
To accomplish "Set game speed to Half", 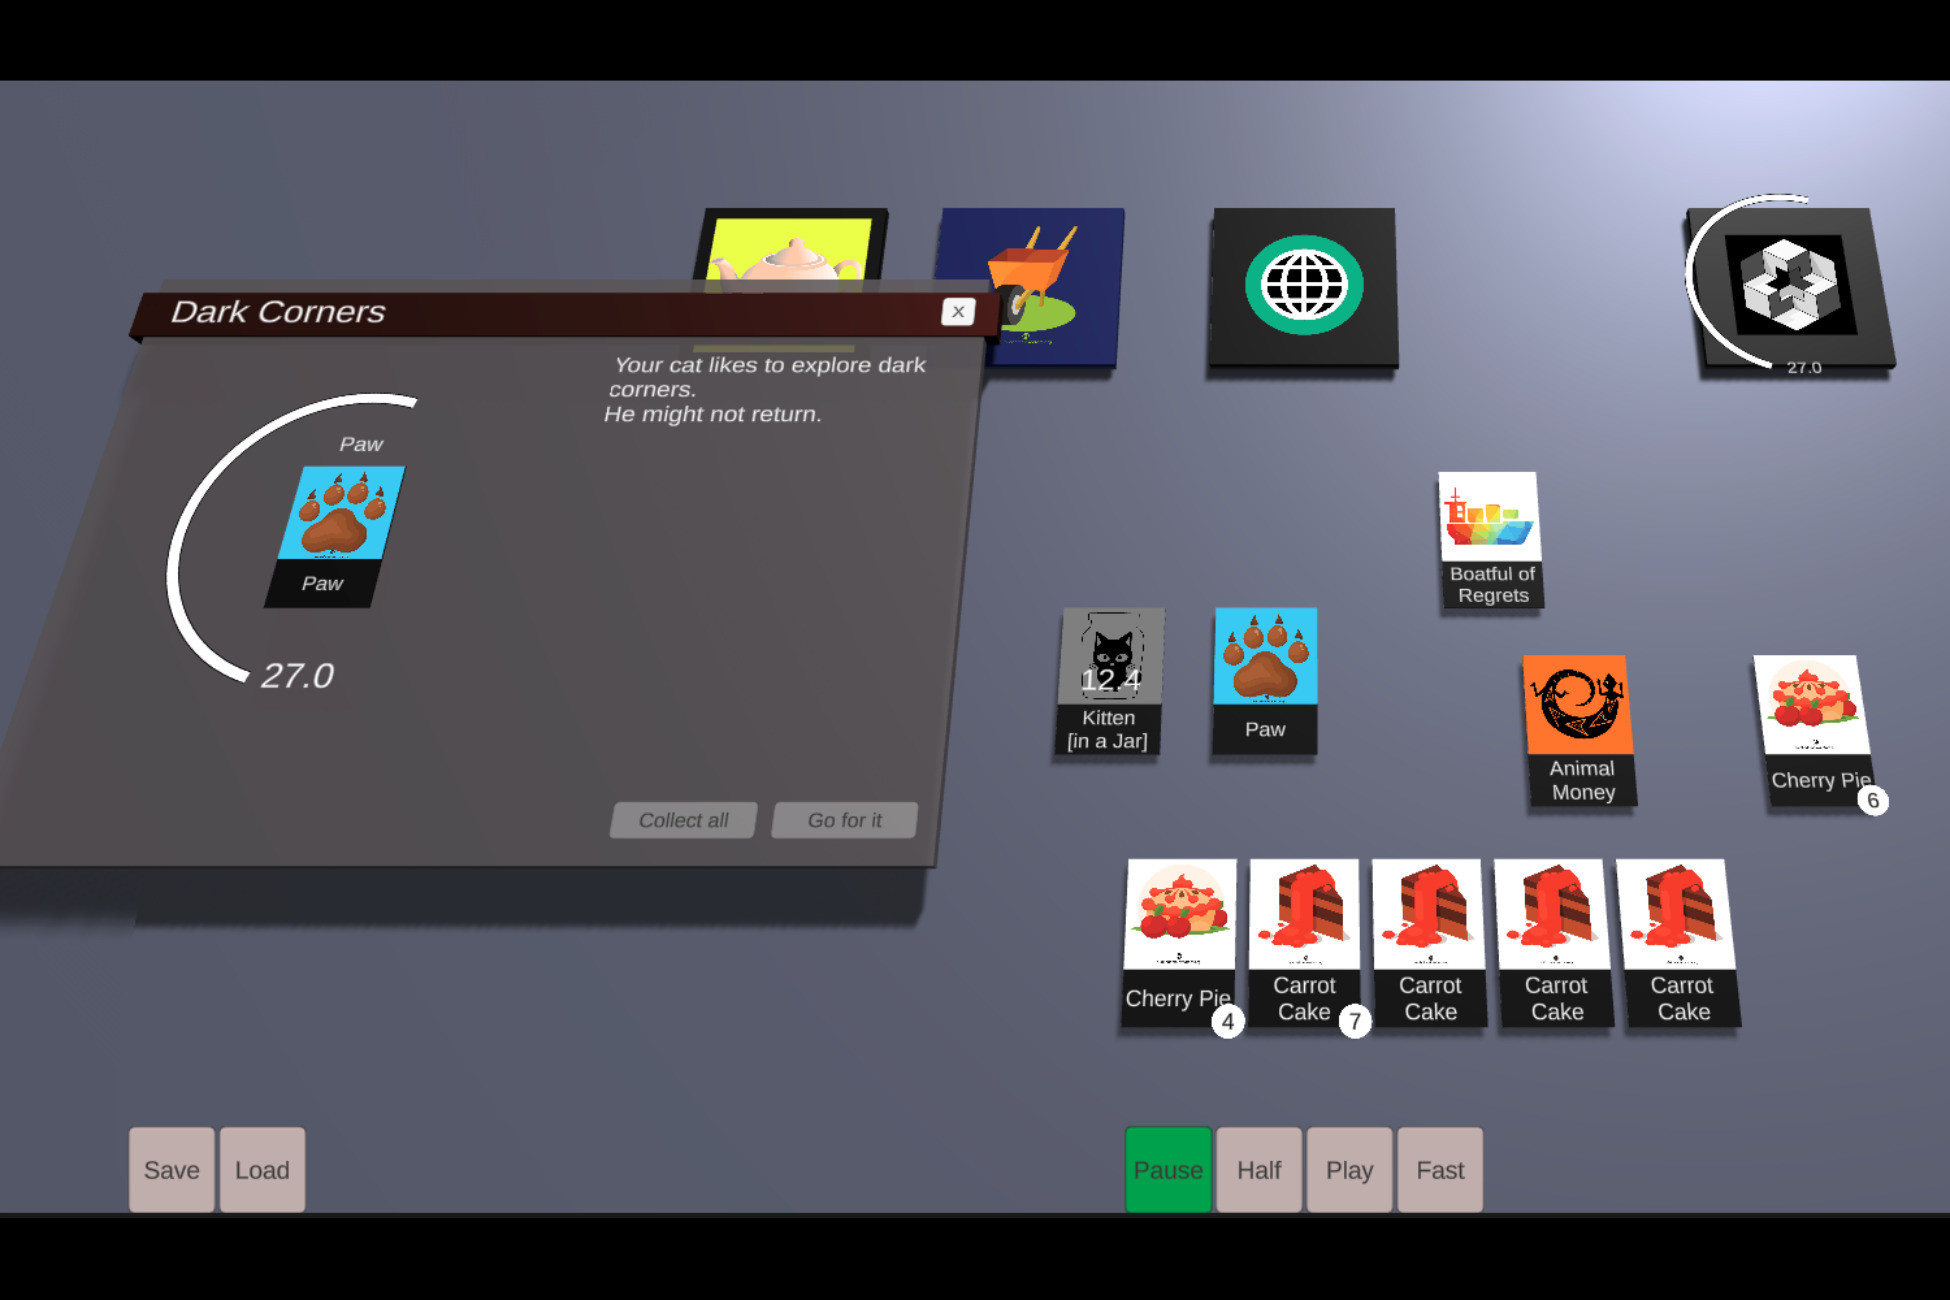I will [x=1258, y=1169].
